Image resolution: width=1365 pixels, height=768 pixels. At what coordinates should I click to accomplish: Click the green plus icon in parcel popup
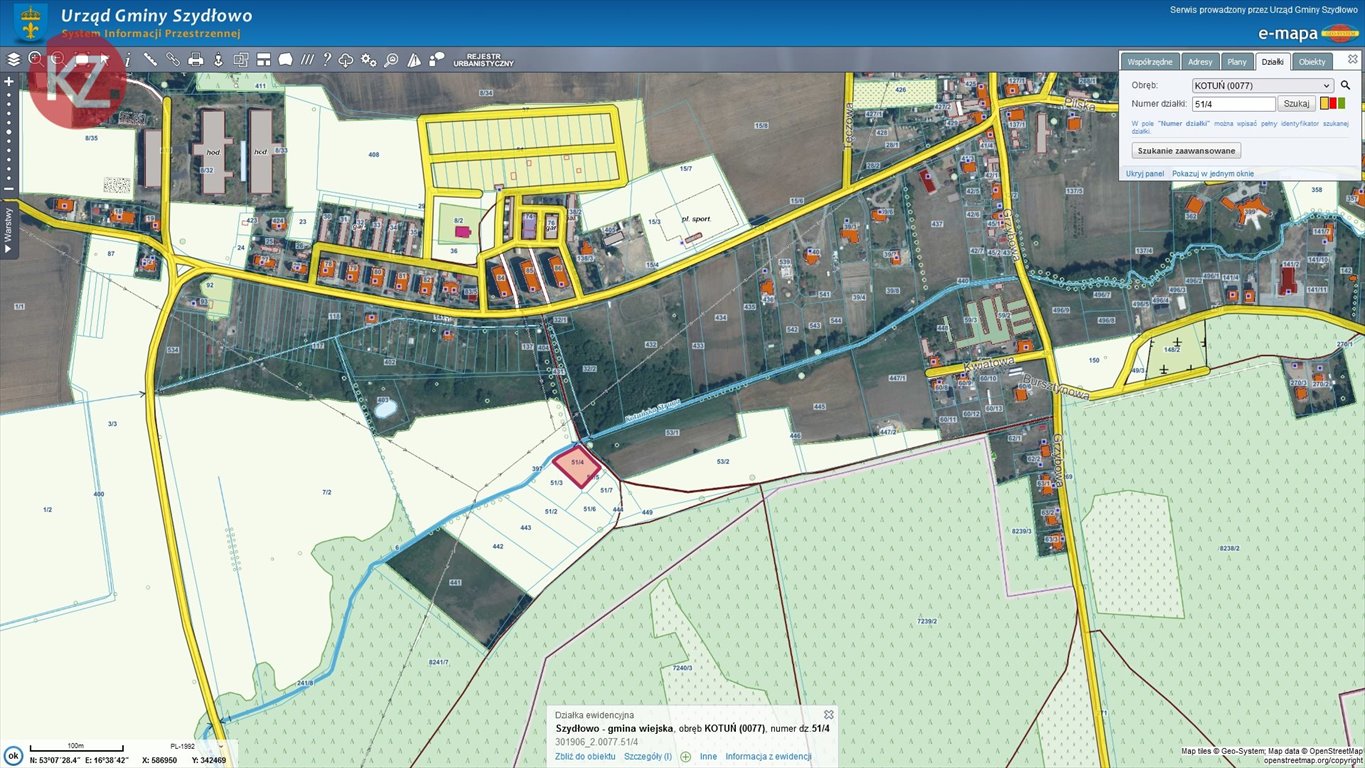pyautogui.click(x=685, y=757)
